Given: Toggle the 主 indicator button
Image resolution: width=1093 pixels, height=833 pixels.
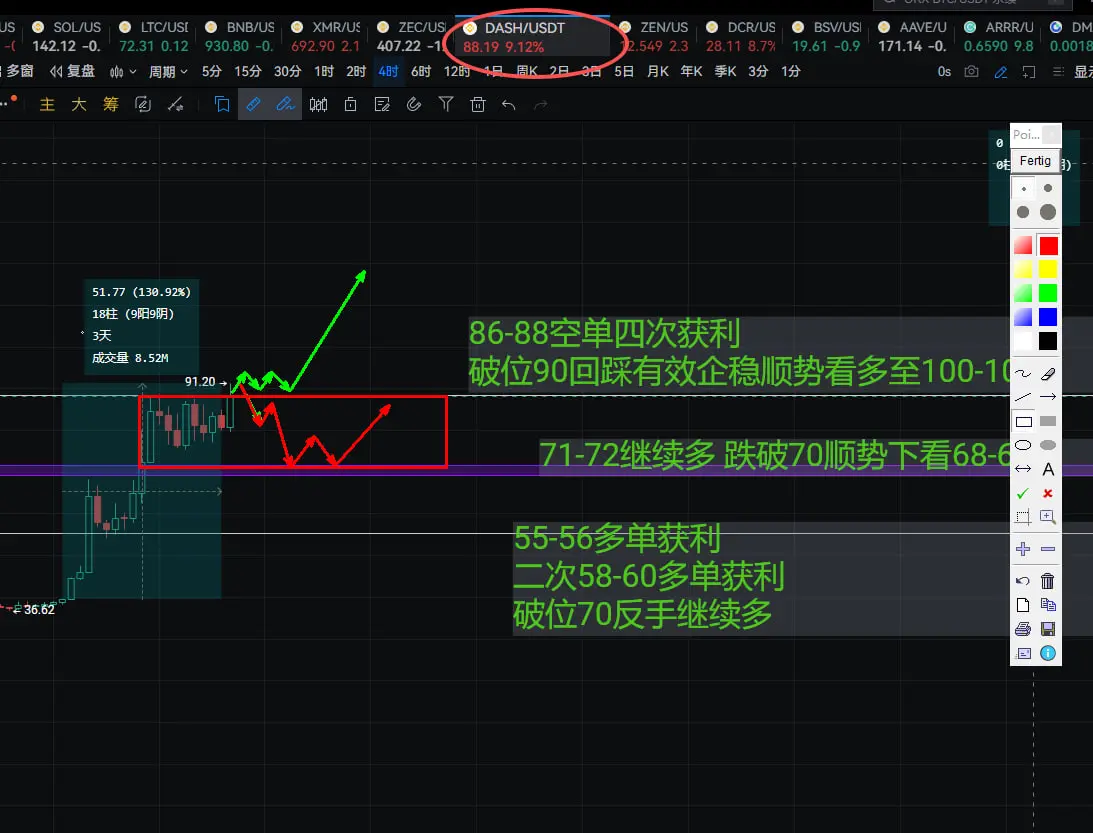Looking at the screenshot, I should coord(47,105).
